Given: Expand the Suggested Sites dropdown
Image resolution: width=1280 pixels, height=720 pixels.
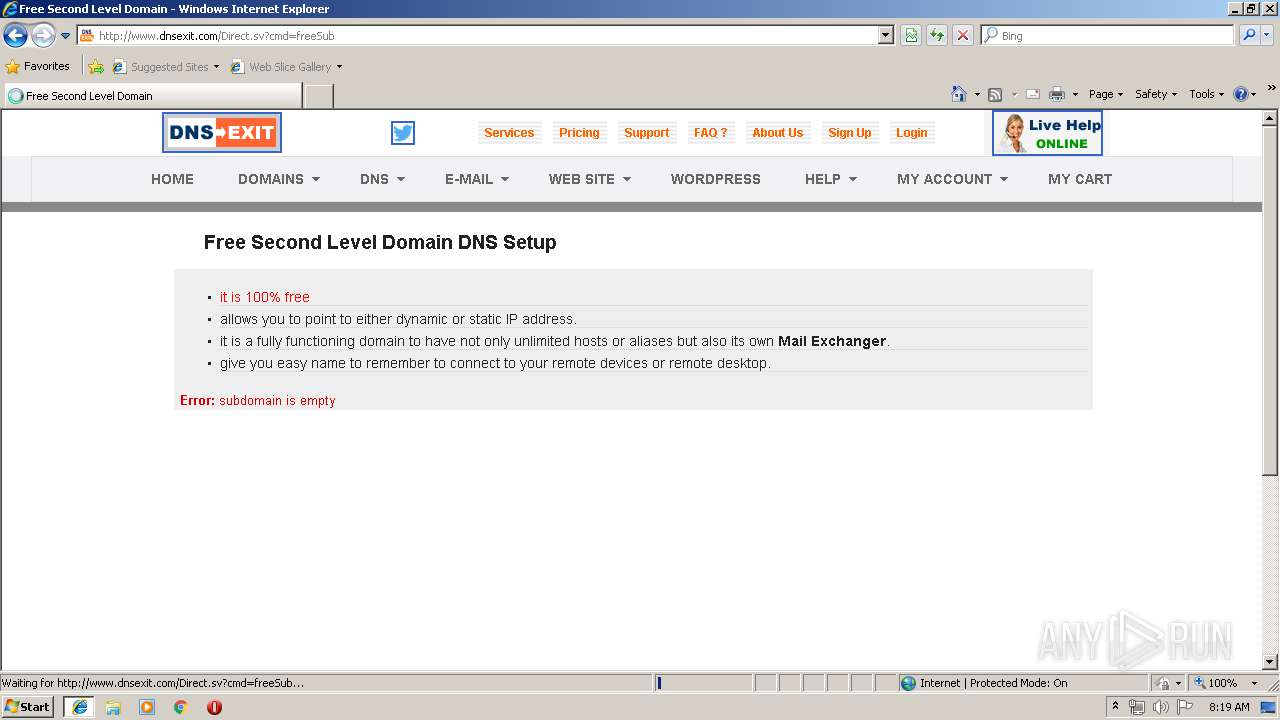Looking at the screenshot, I should pos(216,67).
